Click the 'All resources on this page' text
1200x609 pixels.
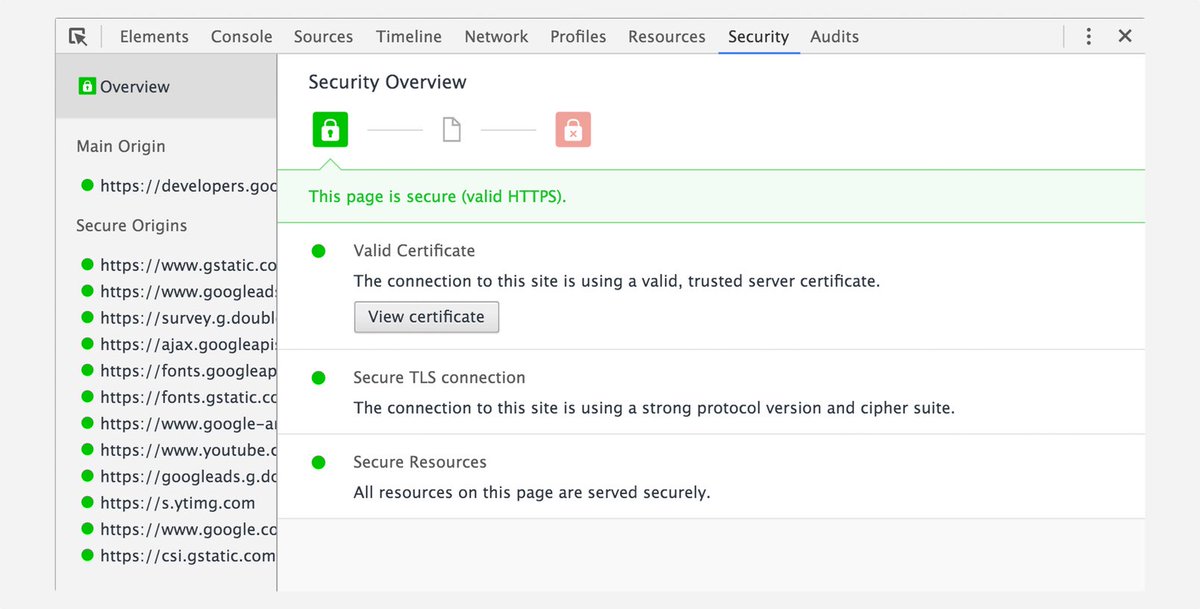click(x=532, y=493)
